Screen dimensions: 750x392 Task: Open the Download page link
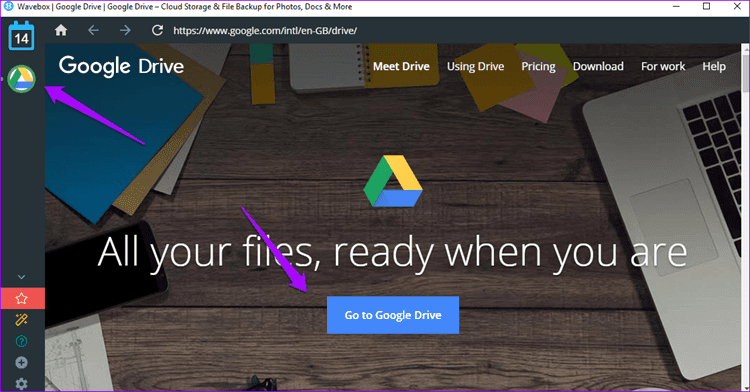(x=598, y=66)
